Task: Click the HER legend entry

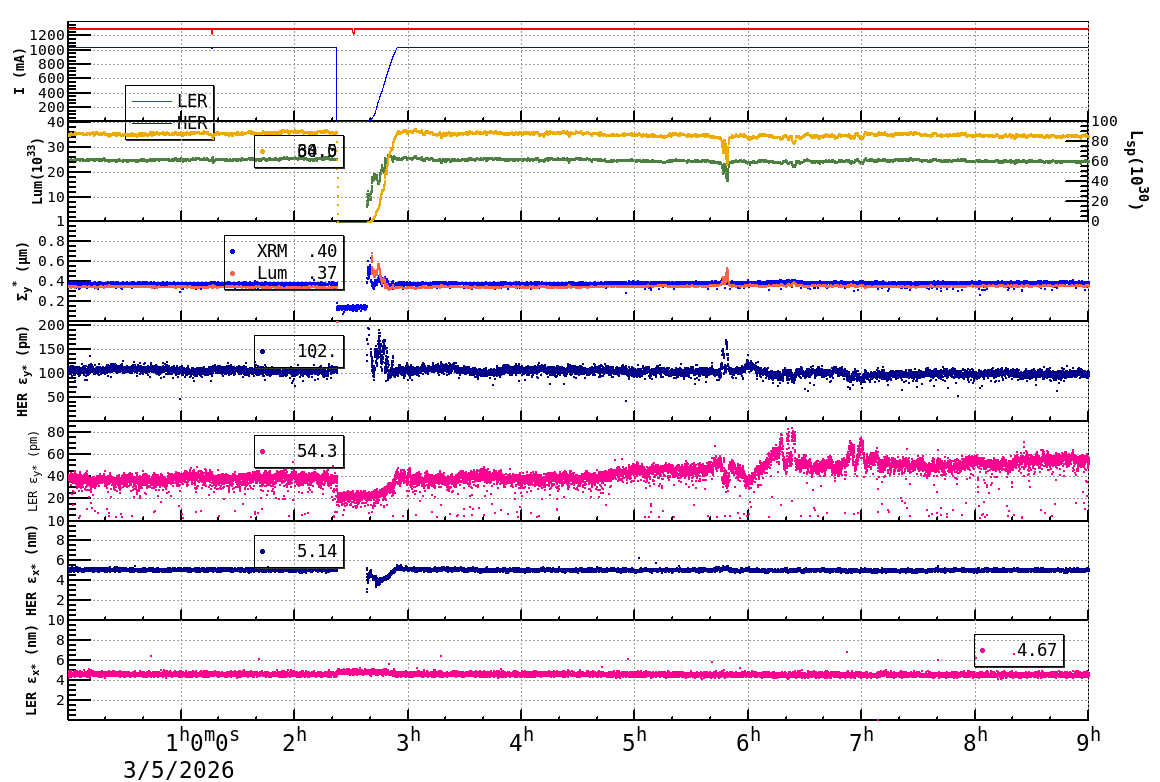Action: point(169,123)
